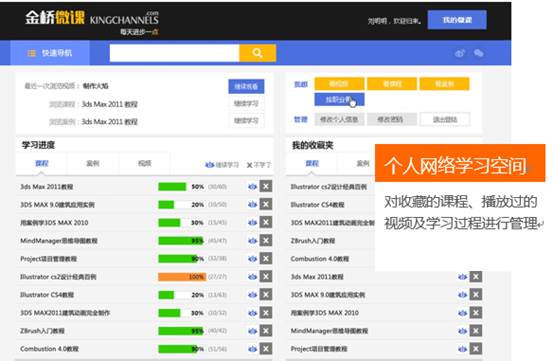
Task: Click the blue 继续观看 button
Action: coord(246,86)
